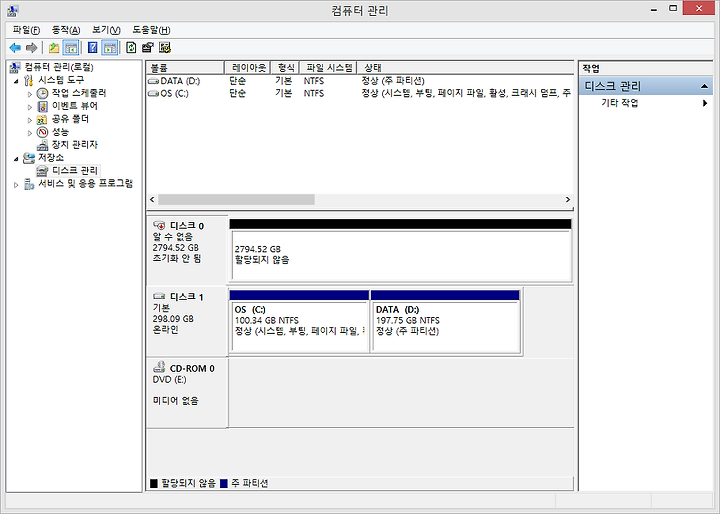Click blue 주 파티션 legend swatch

click(x=224, y=483)
